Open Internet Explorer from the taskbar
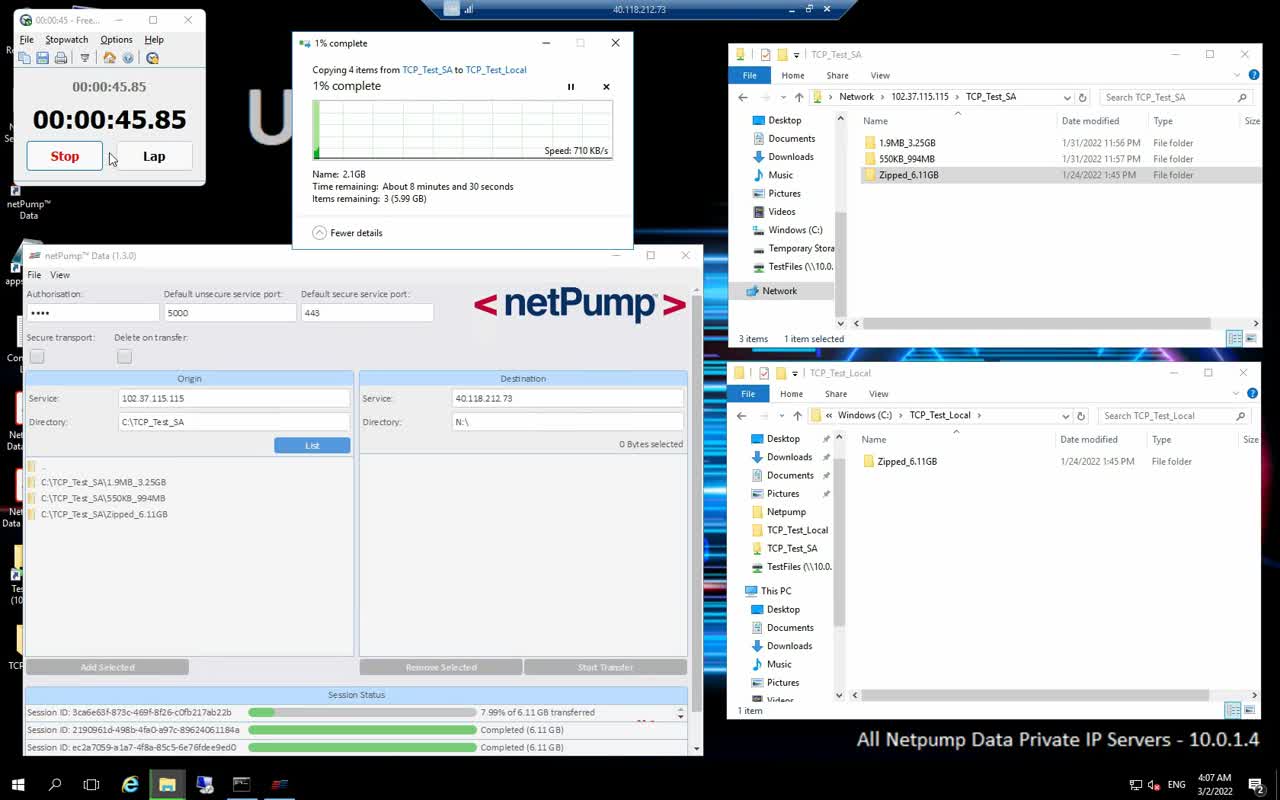Screen dimensions: 1280x800 click(130, 785)
